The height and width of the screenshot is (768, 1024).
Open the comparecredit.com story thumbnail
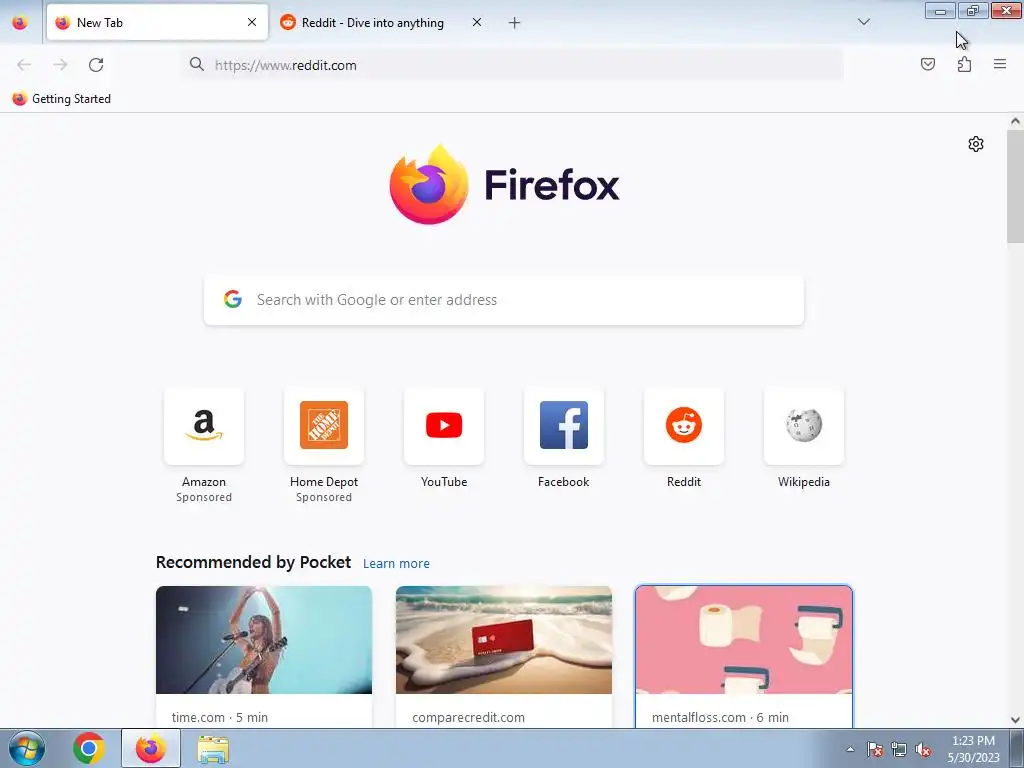coord(504,640)
